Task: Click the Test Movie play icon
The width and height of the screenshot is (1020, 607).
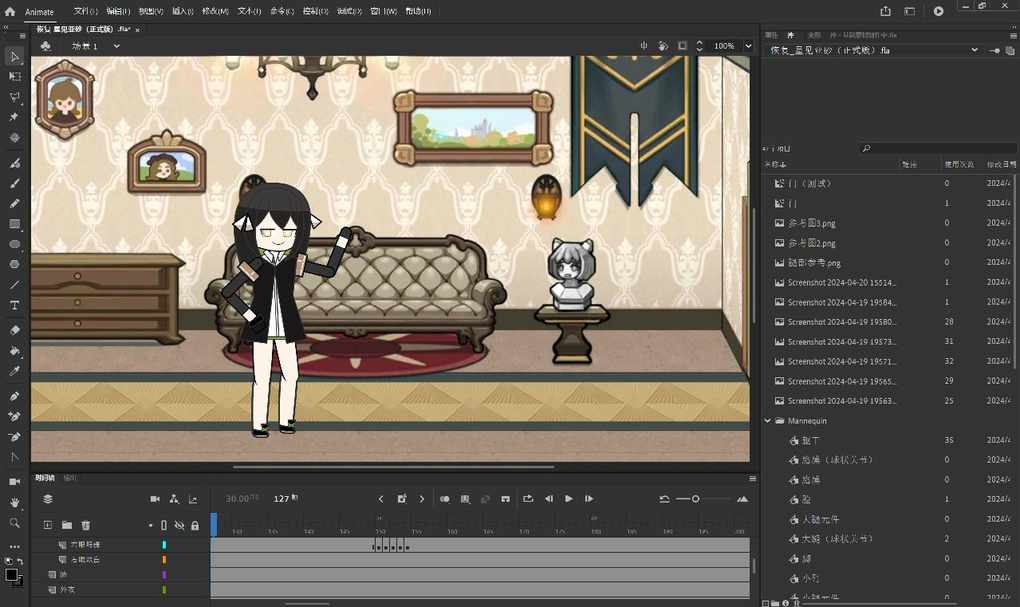Action: click(x=938, y=11)
